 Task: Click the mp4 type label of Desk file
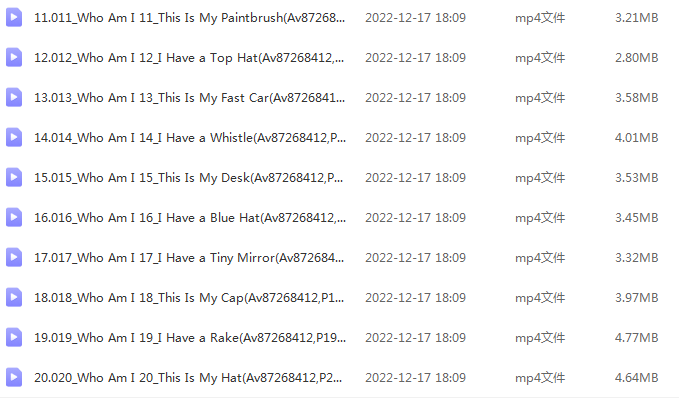(540, 177)
